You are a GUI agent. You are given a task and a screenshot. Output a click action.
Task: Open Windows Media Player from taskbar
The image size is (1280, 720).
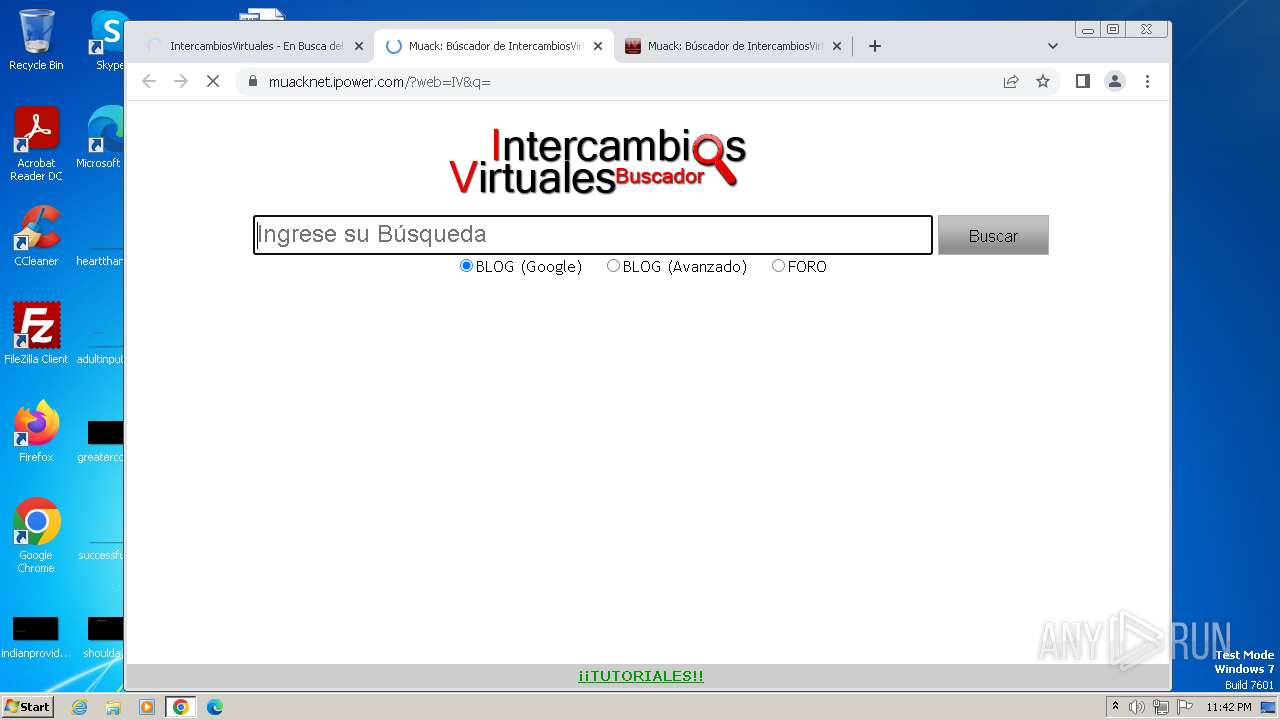(x=147, y=707)
